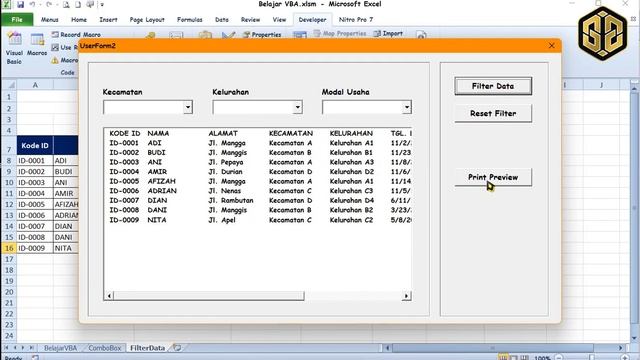
Task: Click the zoom slider handle in the status bar
Action: point(591,358)
